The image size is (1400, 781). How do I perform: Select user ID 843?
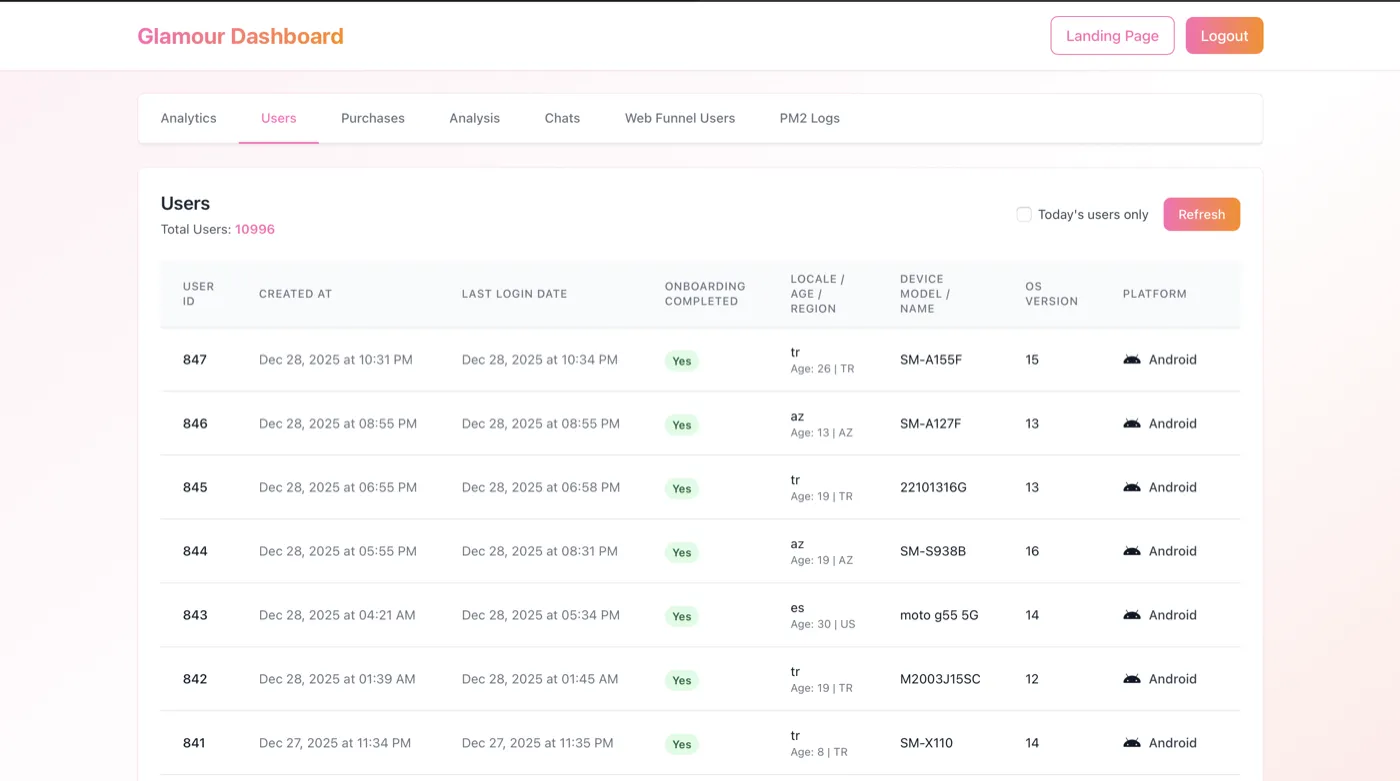click(x=195, y=615)
